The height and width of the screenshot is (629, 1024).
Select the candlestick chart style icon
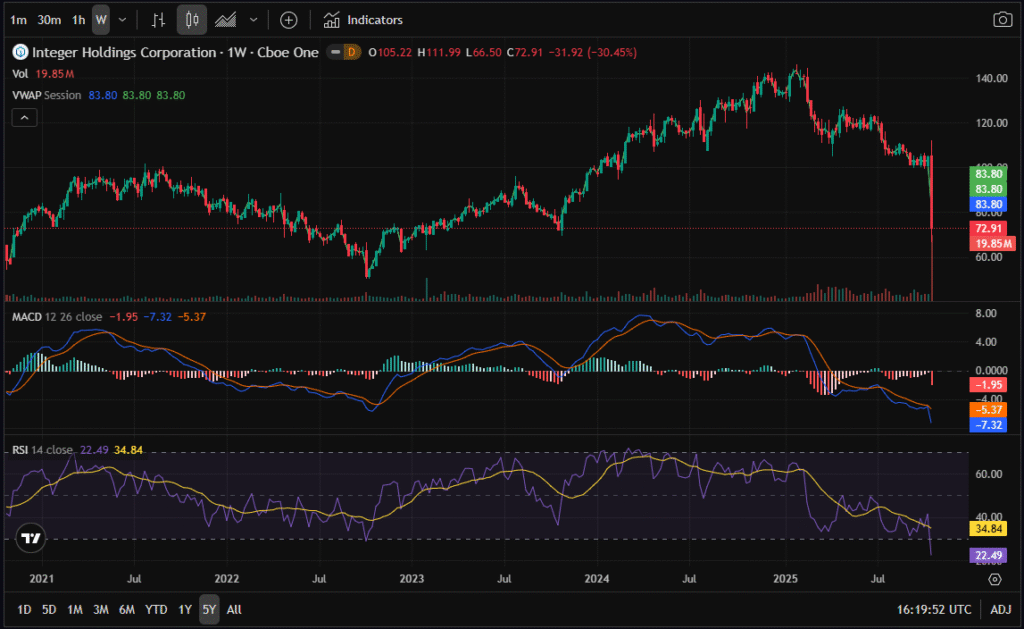coord(193,19)
